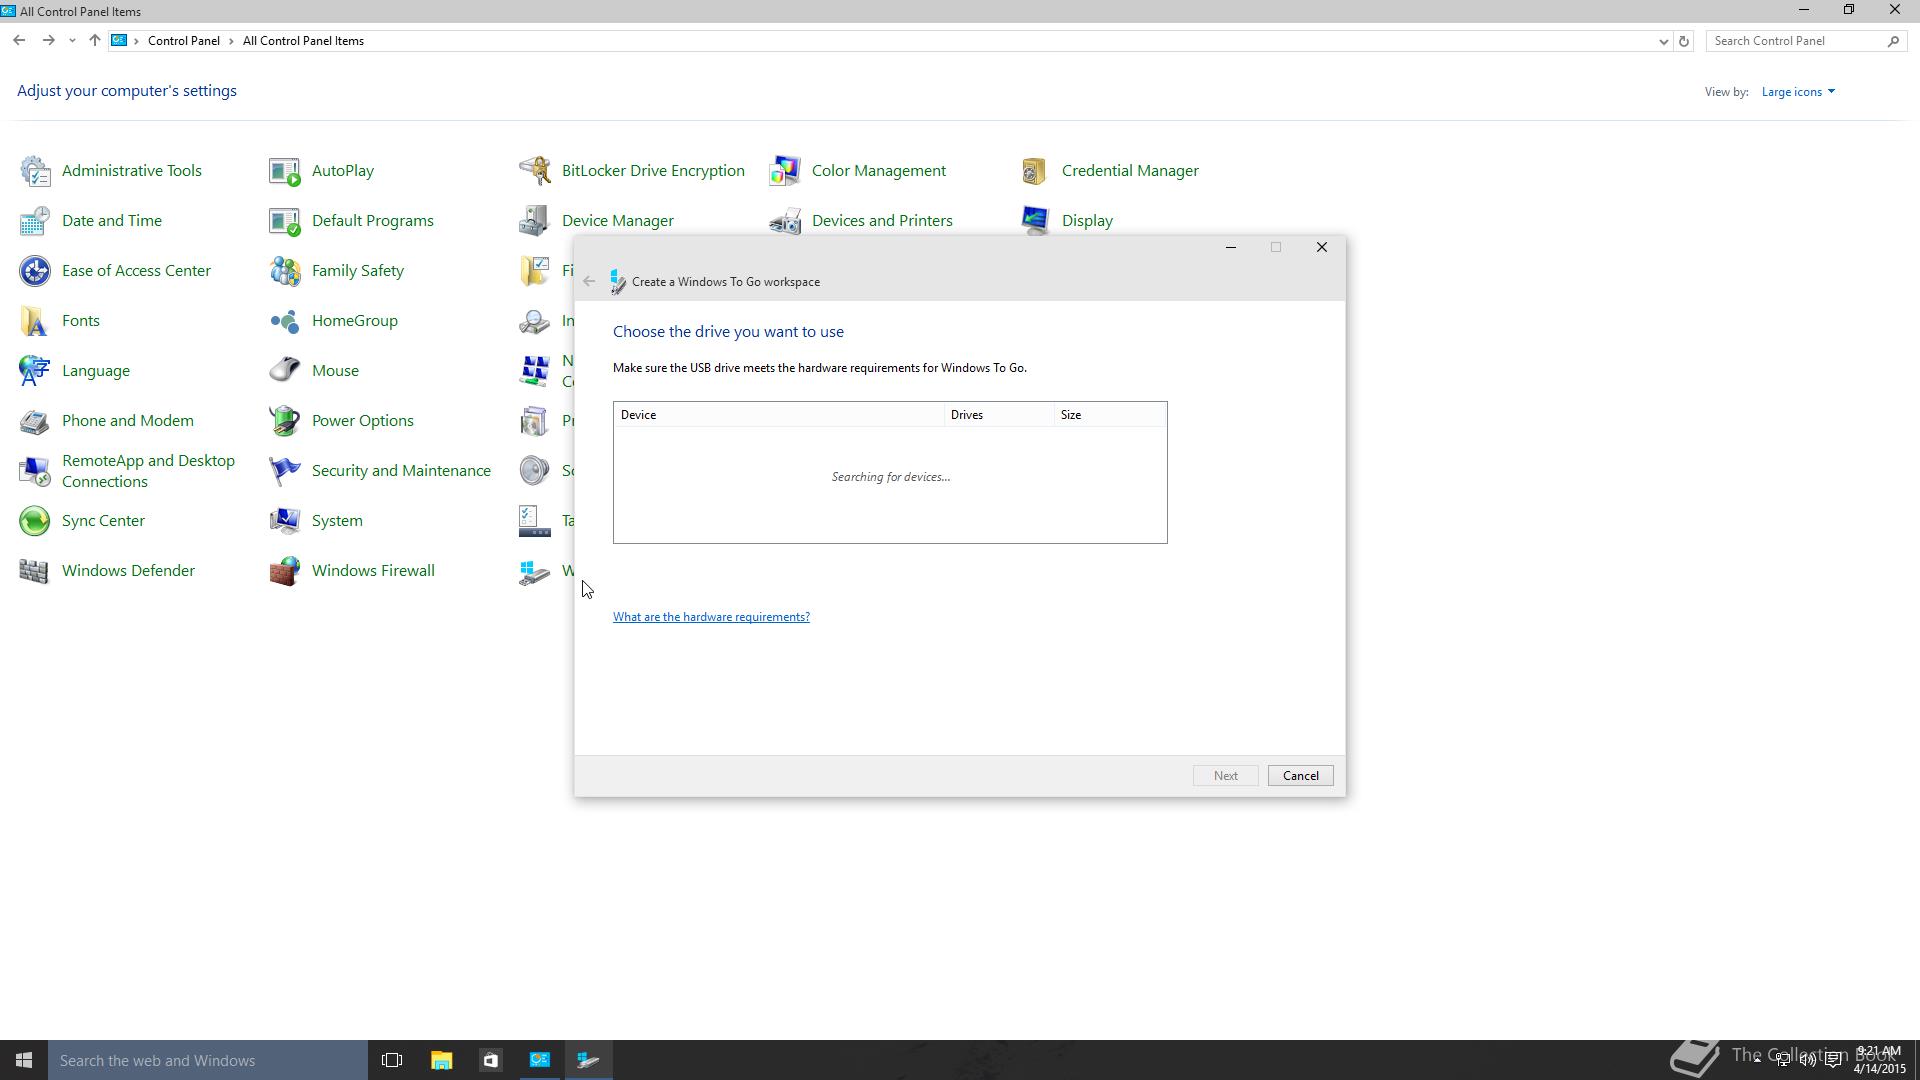Viewport: 1920px width, 1080px height.
Task: Click the taskbar clock showing 4/14/2015
Action: (x=1879, y=1060)
